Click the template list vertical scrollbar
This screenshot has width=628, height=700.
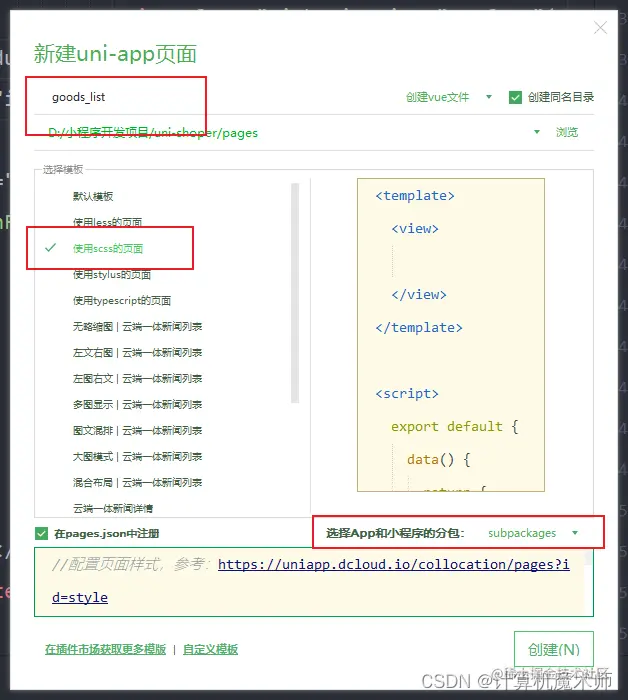(295, 293)
